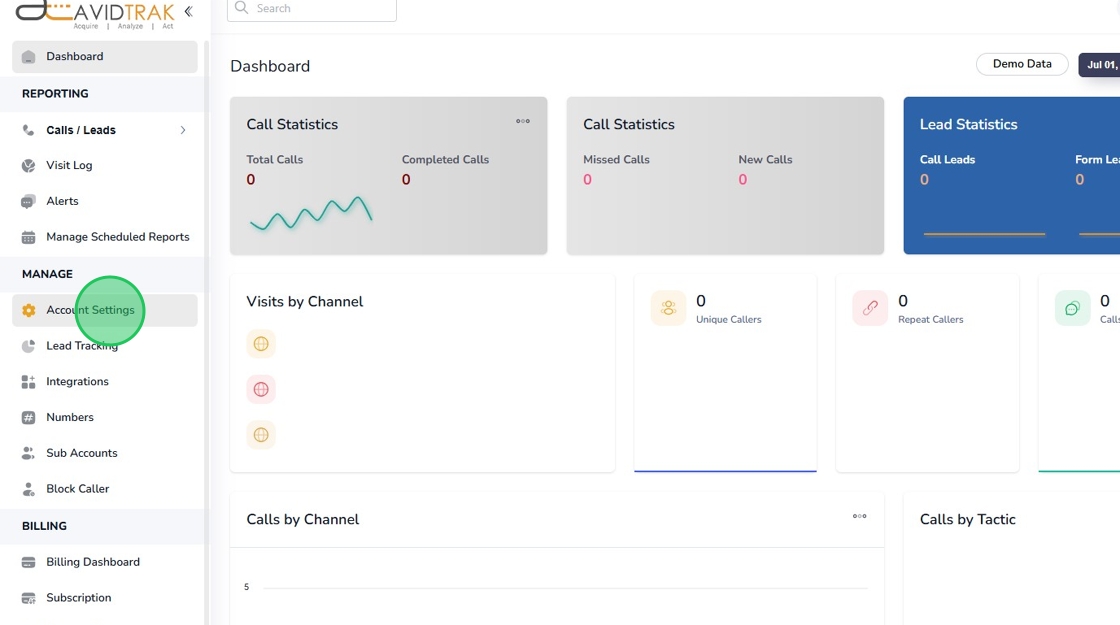Click the Sub Accounts people icon
Screen dimensions: 1120x625
coord(29,453)
